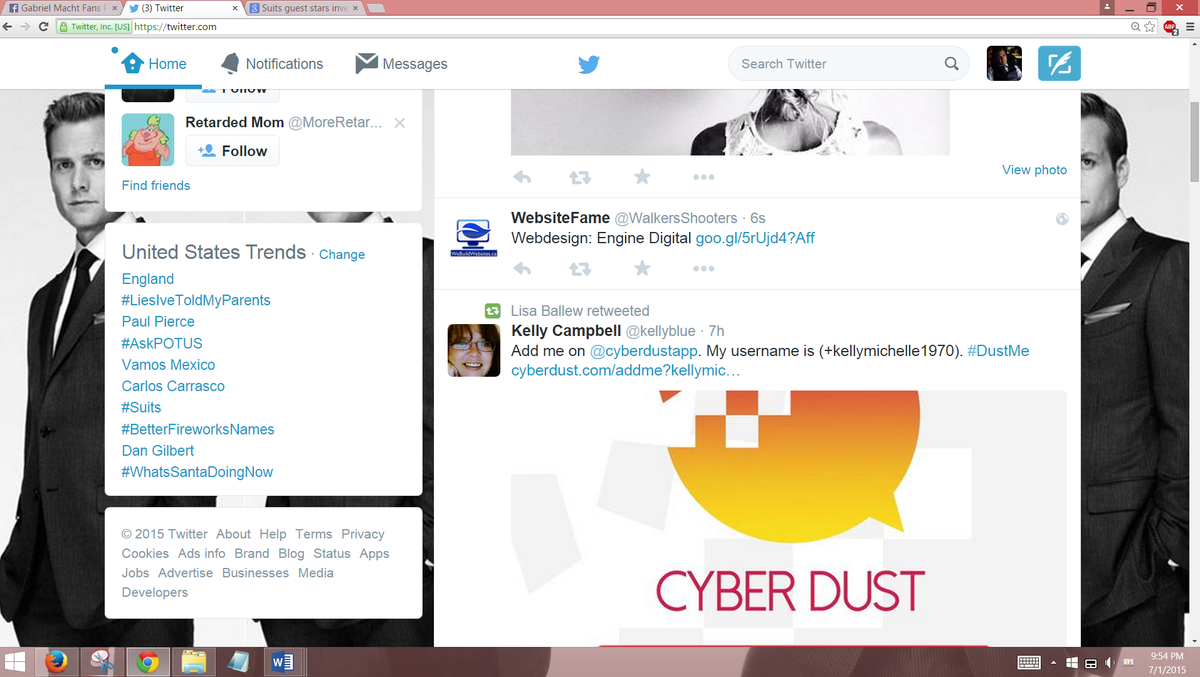Screen dimensions: 1200x677
Task: Click the globe icon on WebsiteFame tweet
Action: (1061, 219)
